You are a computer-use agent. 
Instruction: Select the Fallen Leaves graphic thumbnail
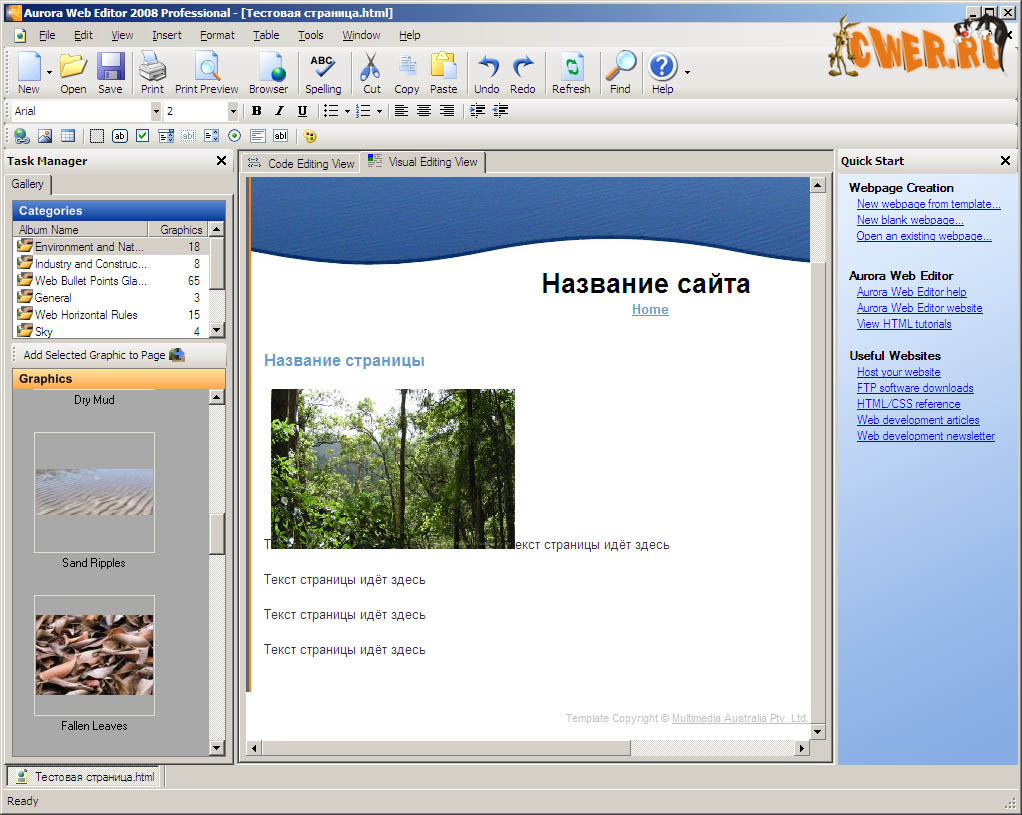point(94,655)
